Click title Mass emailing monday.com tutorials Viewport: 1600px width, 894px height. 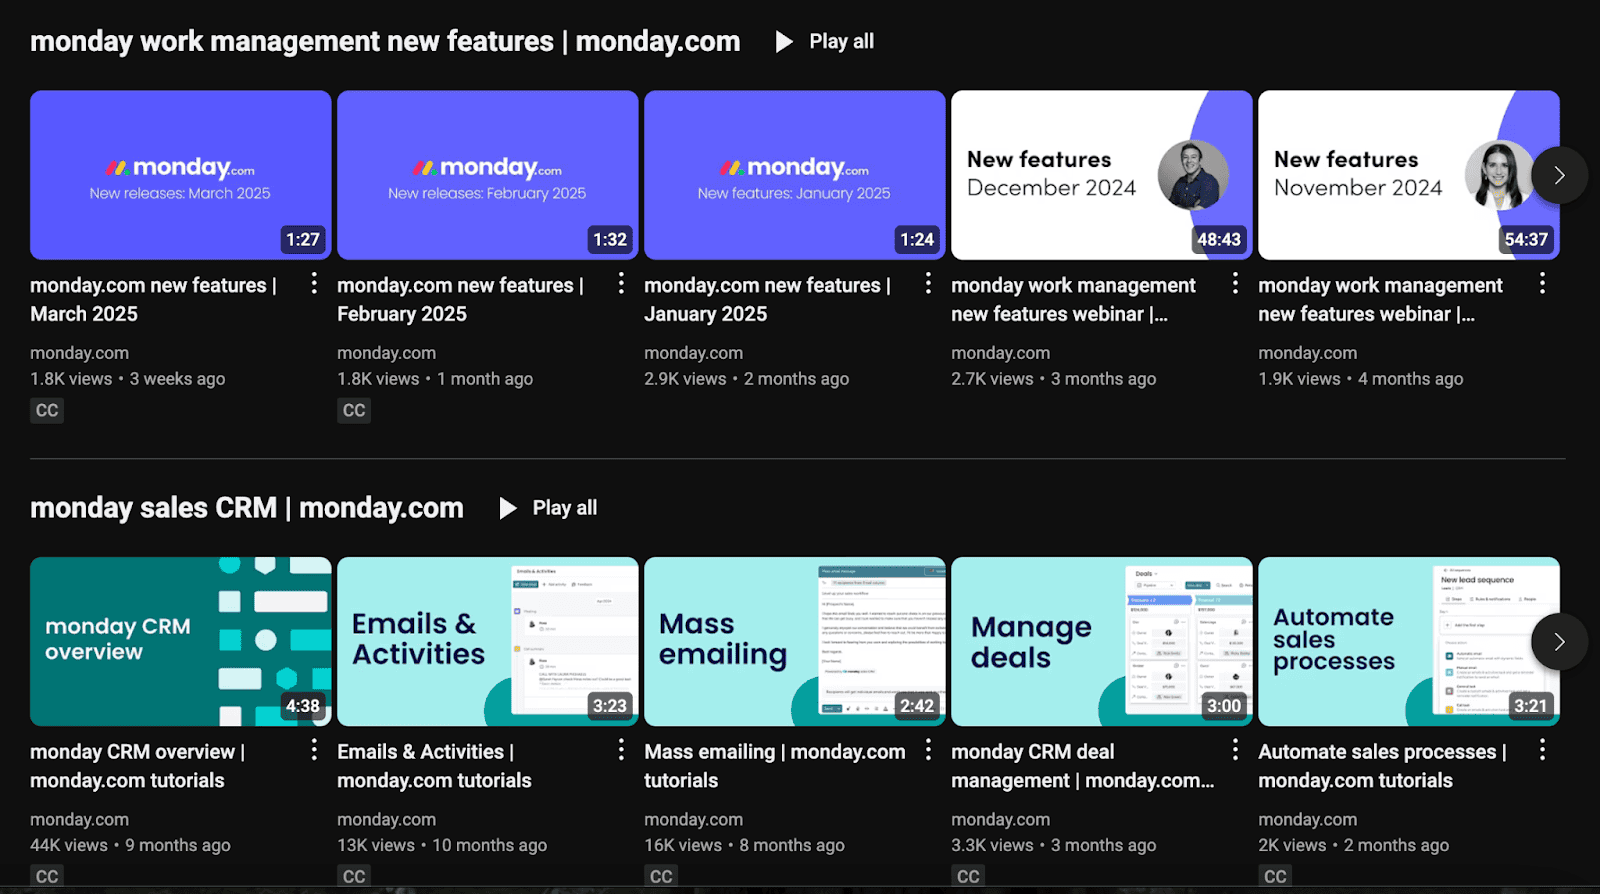point(775,766)
